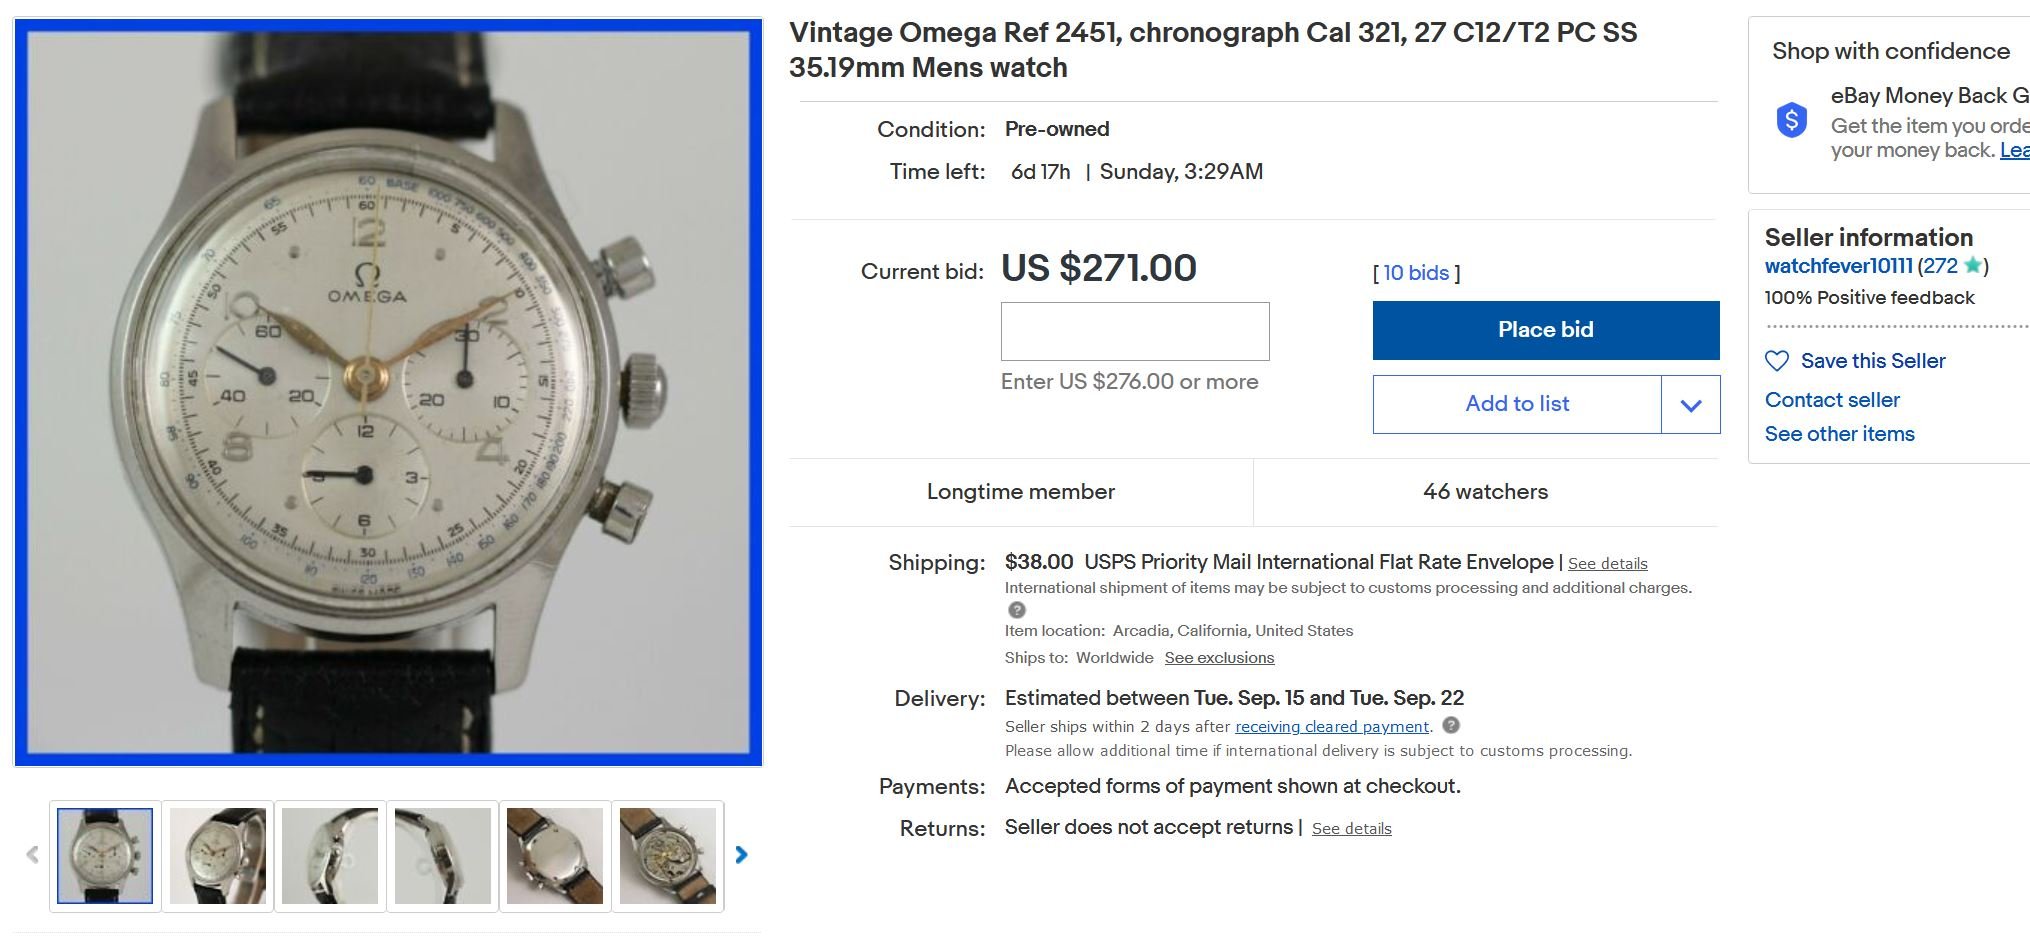This screenshot has width=2030, height=942.
Task: Click the seller feedback star icon
Action: pos(1972,266)
